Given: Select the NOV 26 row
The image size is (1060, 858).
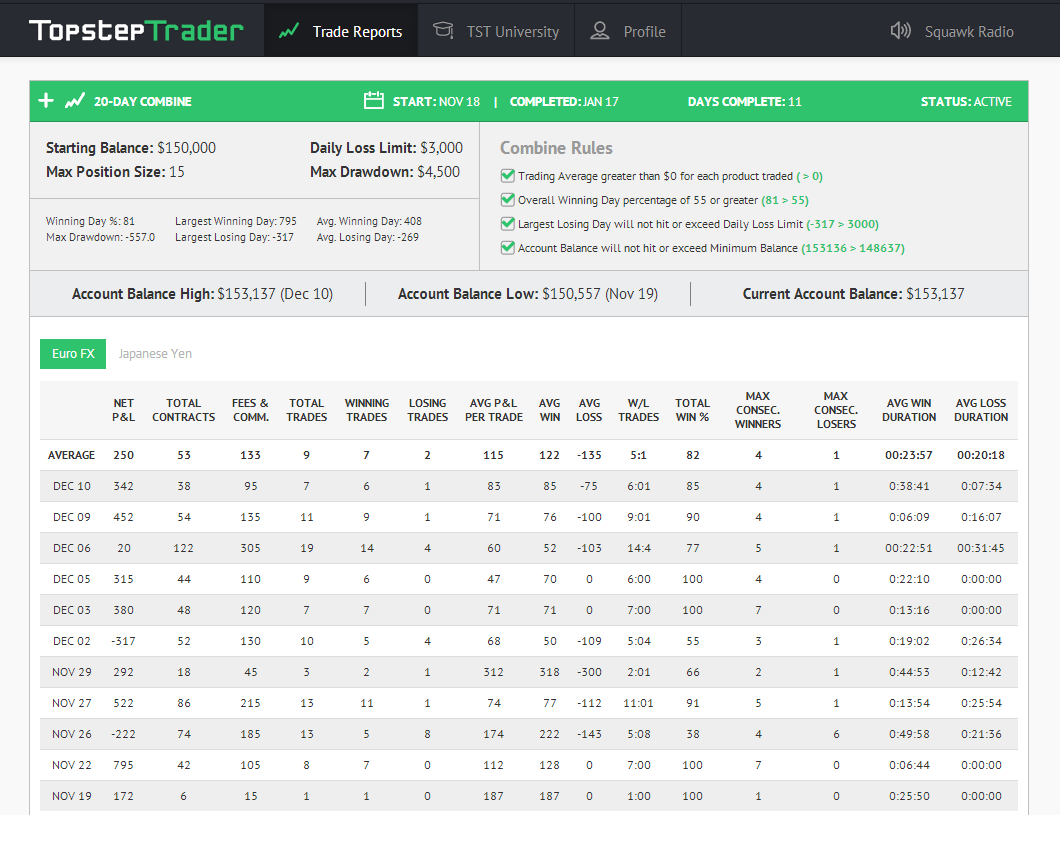Looking at the screenshot, I should tap(529, 734).
